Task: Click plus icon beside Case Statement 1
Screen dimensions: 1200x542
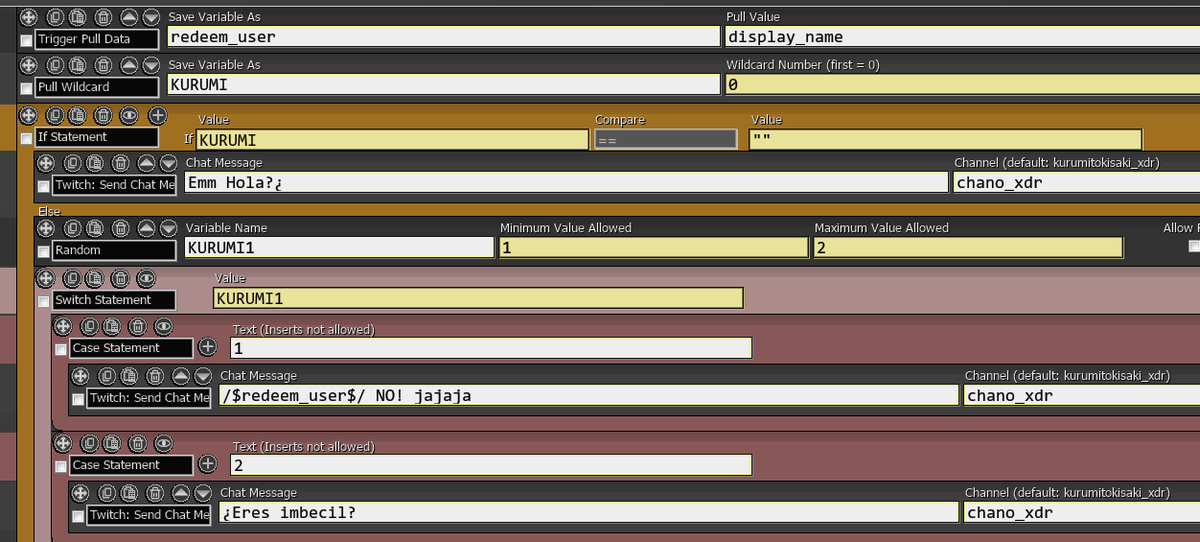Action: [207, 347]
